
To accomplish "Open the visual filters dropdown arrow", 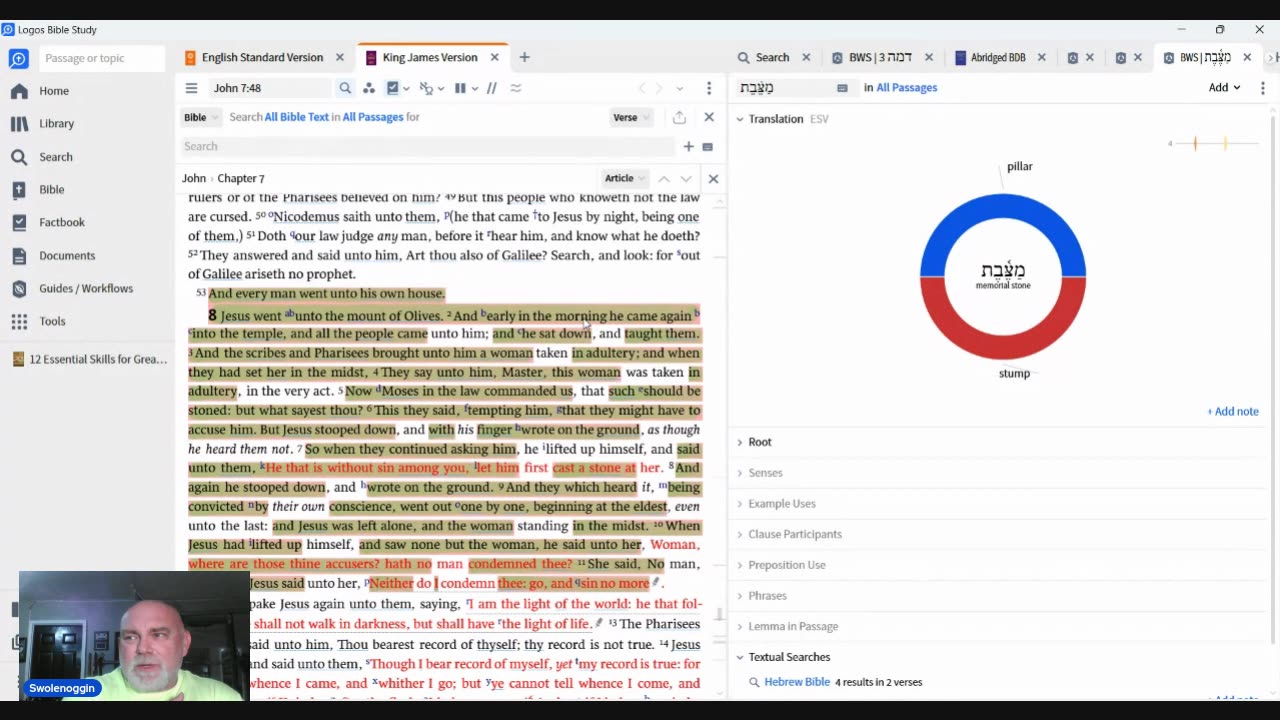I will (x=406, y=88).
